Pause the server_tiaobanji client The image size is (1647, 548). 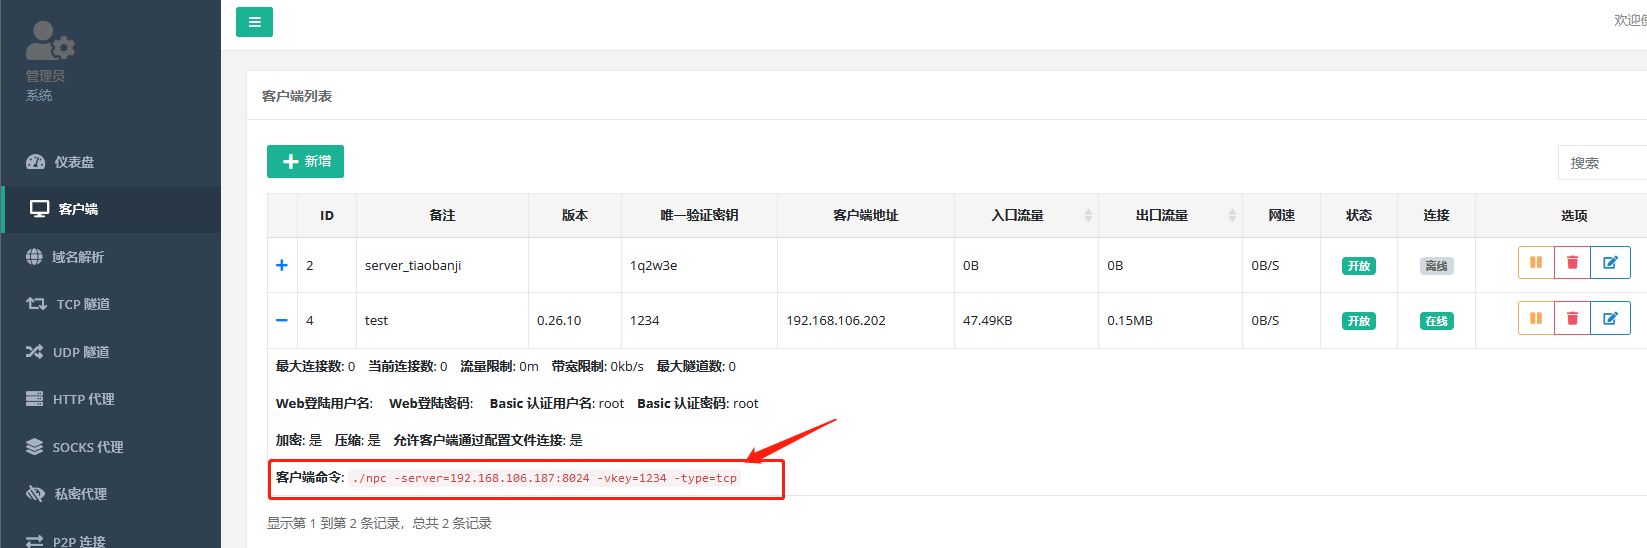pos(1536,263)
